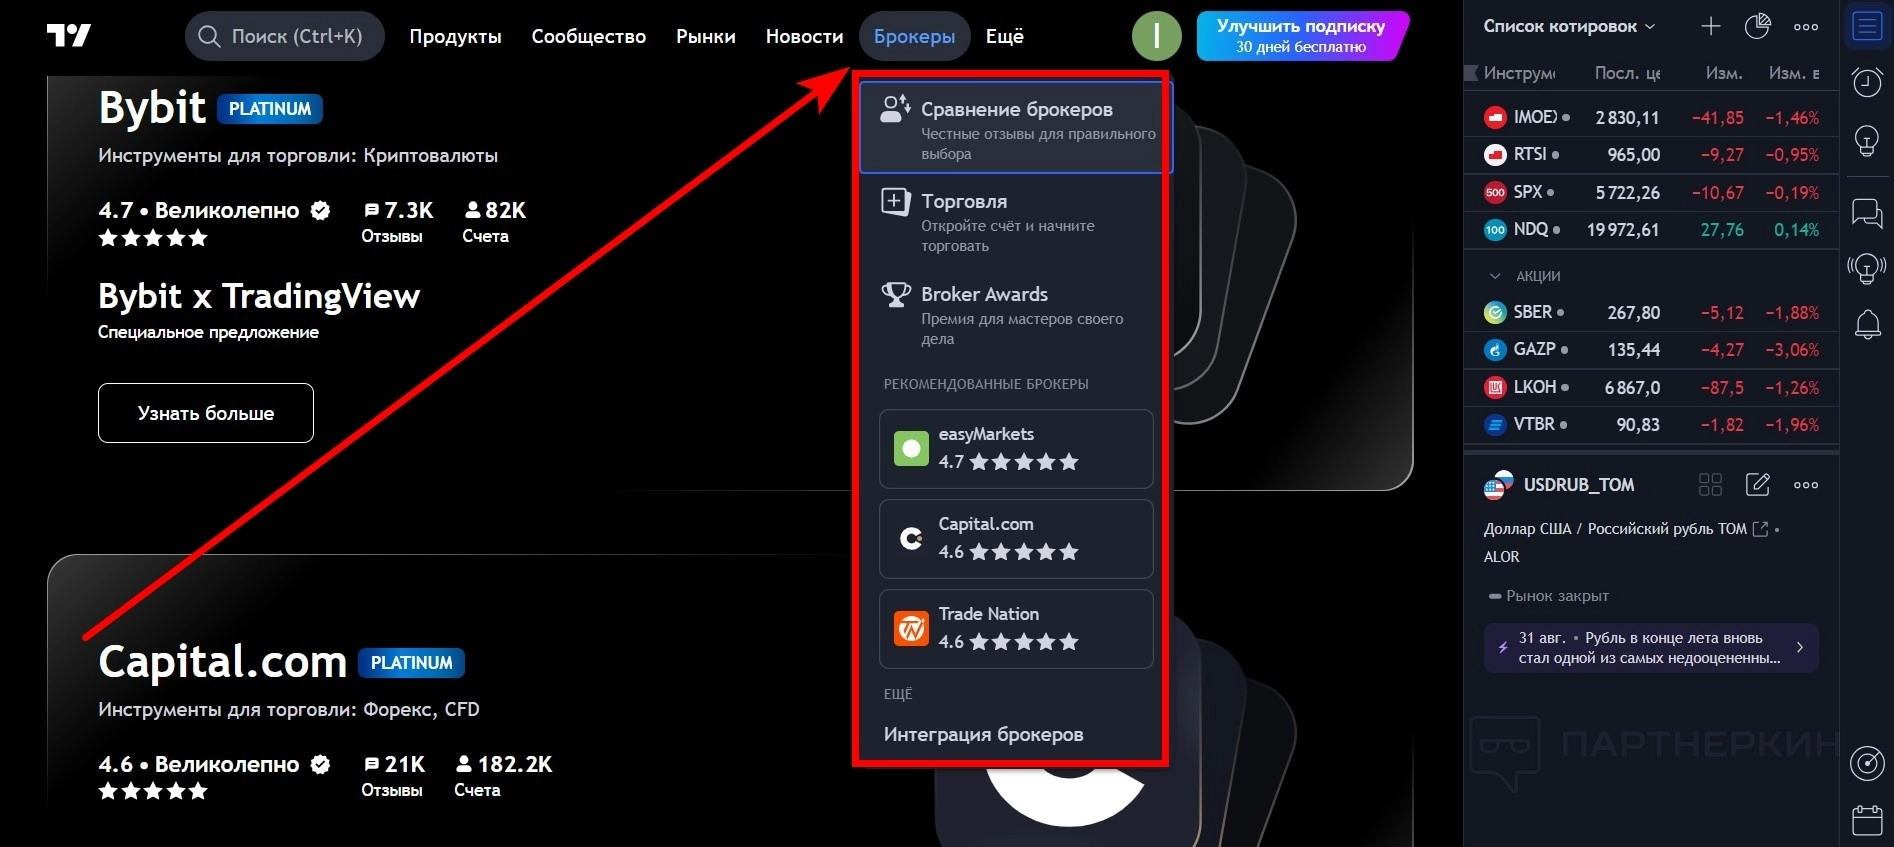Open the 31 авг. ruble news item
Screen dimensions: 1894x847
pyautogui.click(x=1651, y=648)
